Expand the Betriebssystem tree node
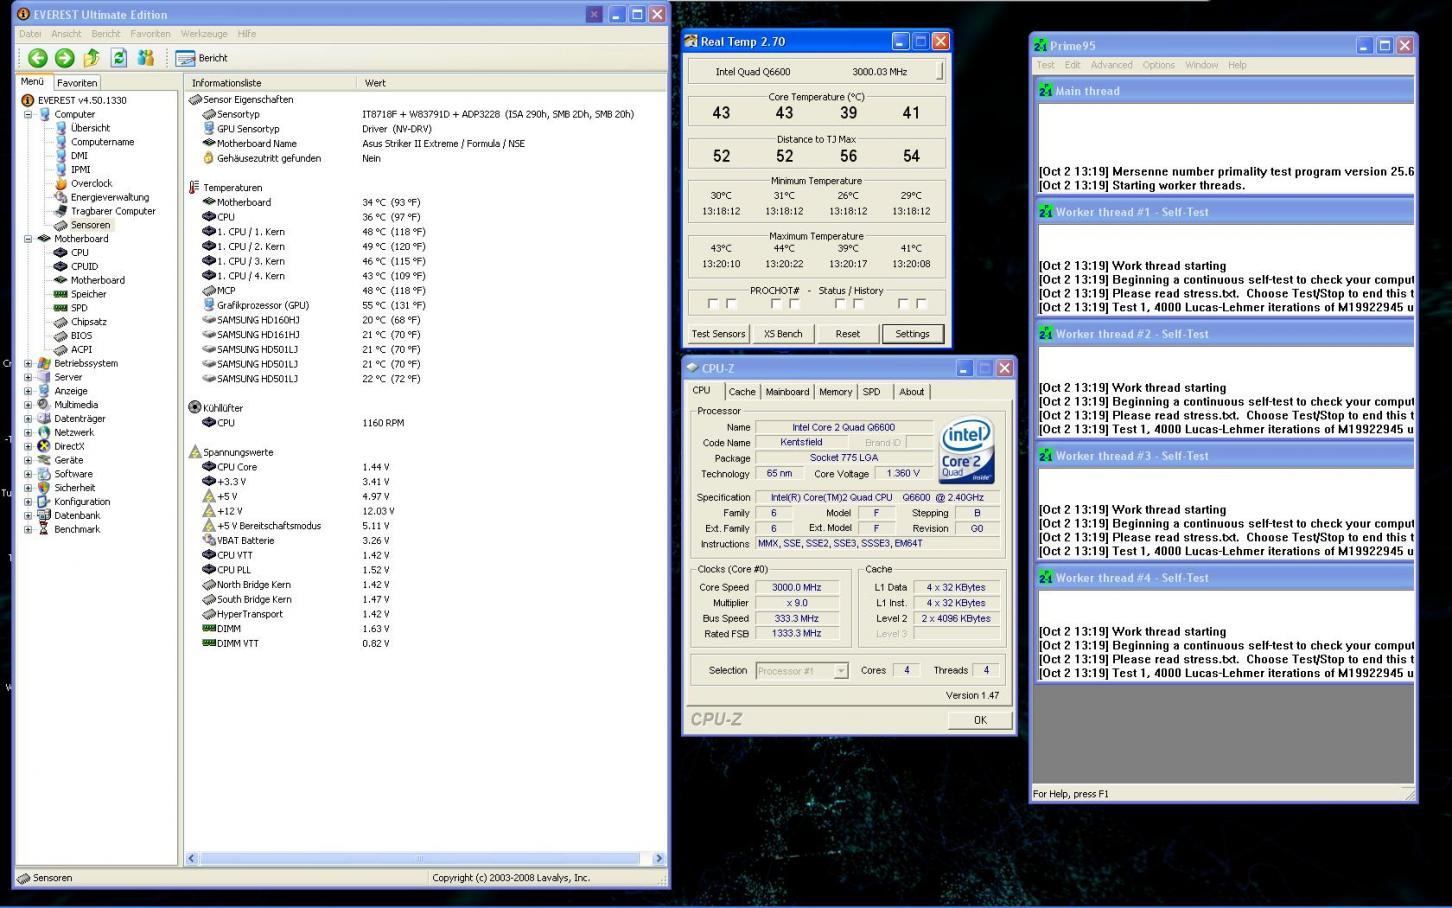 click(x=28, y=364)
